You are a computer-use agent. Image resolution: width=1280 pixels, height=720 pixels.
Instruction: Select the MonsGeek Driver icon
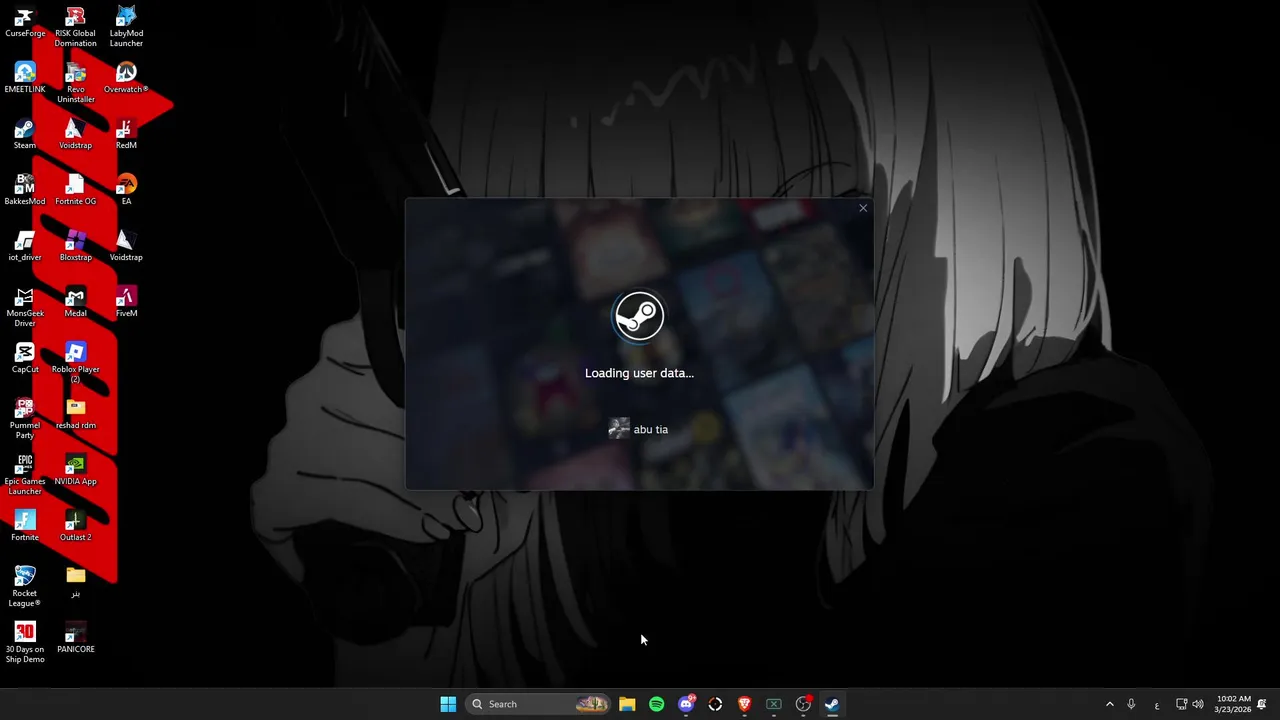(25, 307)
